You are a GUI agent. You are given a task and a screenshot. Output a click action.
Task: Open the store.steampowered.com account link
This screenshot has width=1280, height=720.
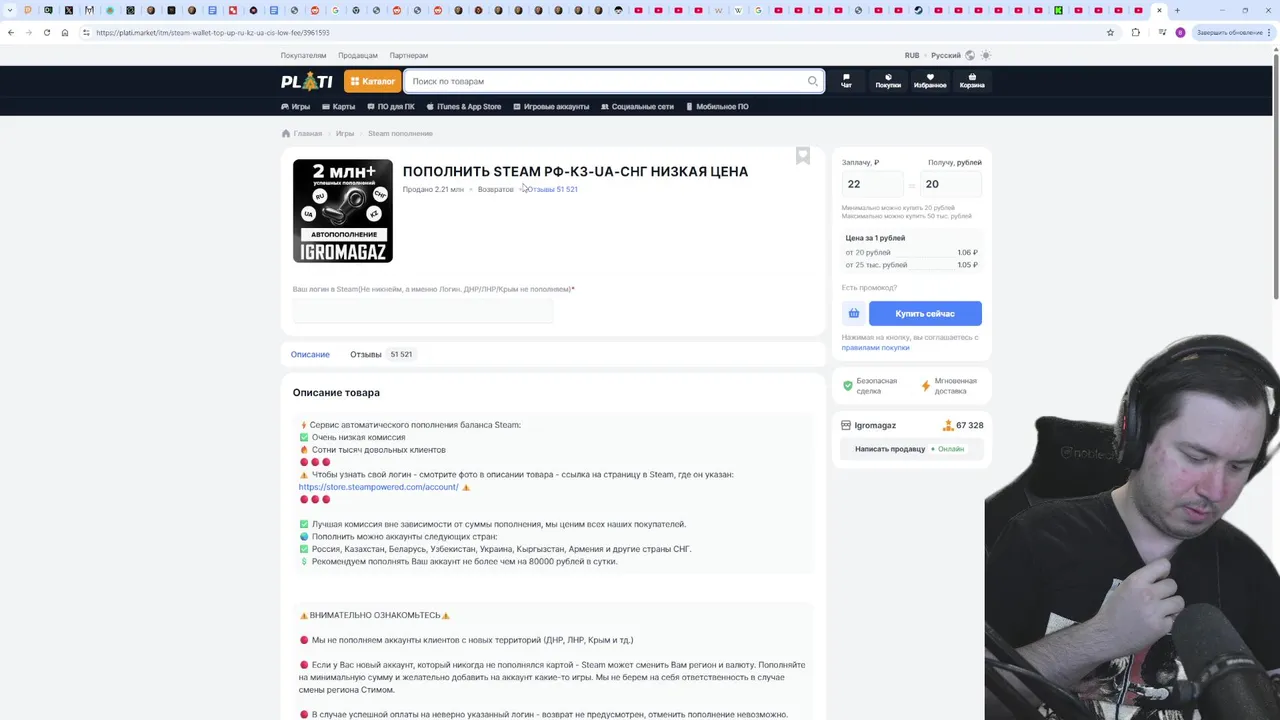pyautogui.click(x=378, y=487)
